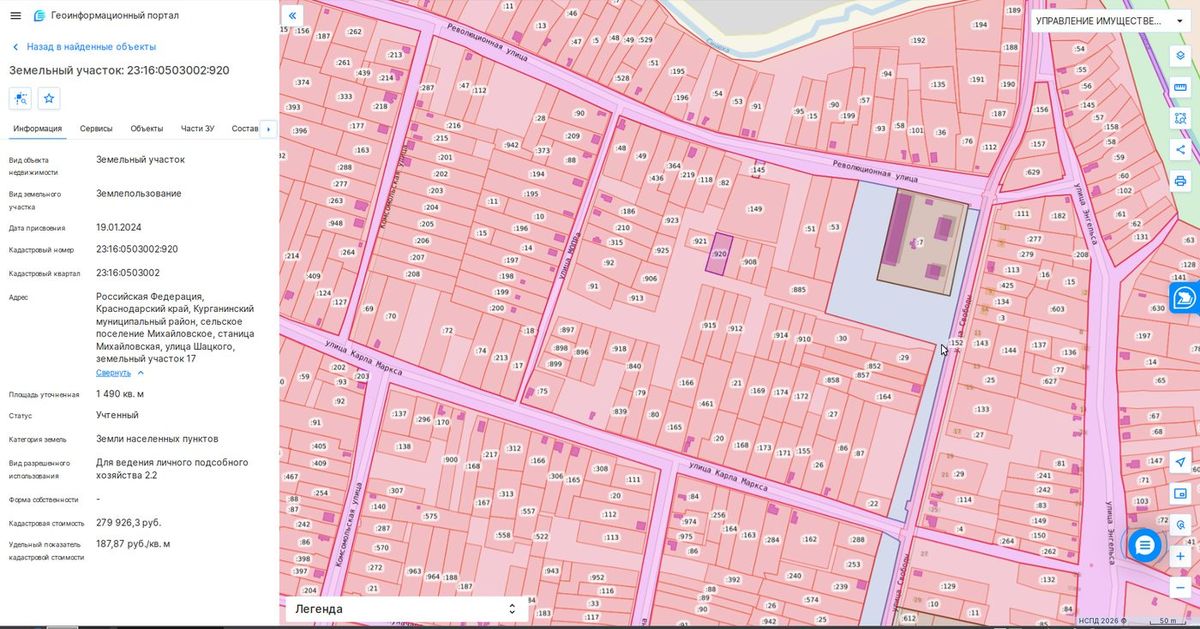Open the Объекты tab
Screen dimensions: 1200x629
point(147,128)
